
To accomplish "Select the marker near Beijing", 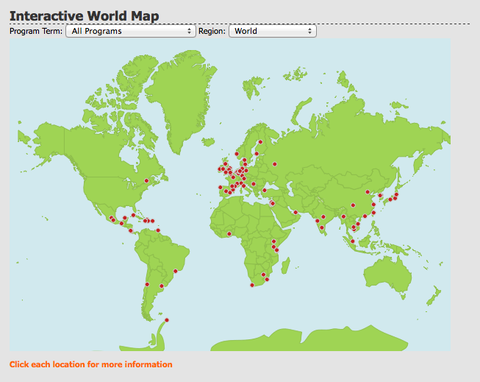I will point(368,192).
